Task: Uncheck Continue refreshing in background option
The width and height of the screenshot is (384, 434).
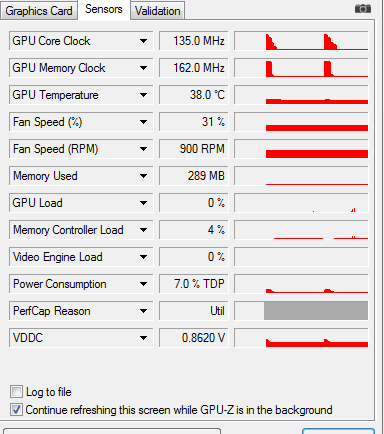Action: (x=16, y=410)
